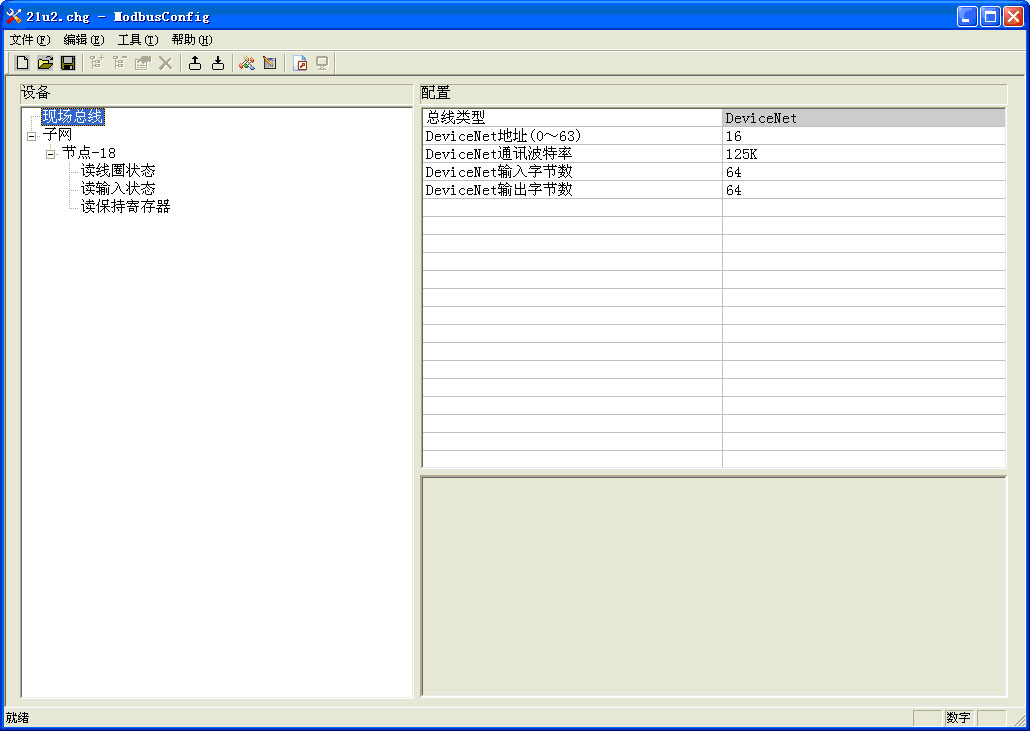This screenshot has width=1030, height=731.
Task: Collapse the 节点-18 tree node
Action: click(x=51, y=153)
